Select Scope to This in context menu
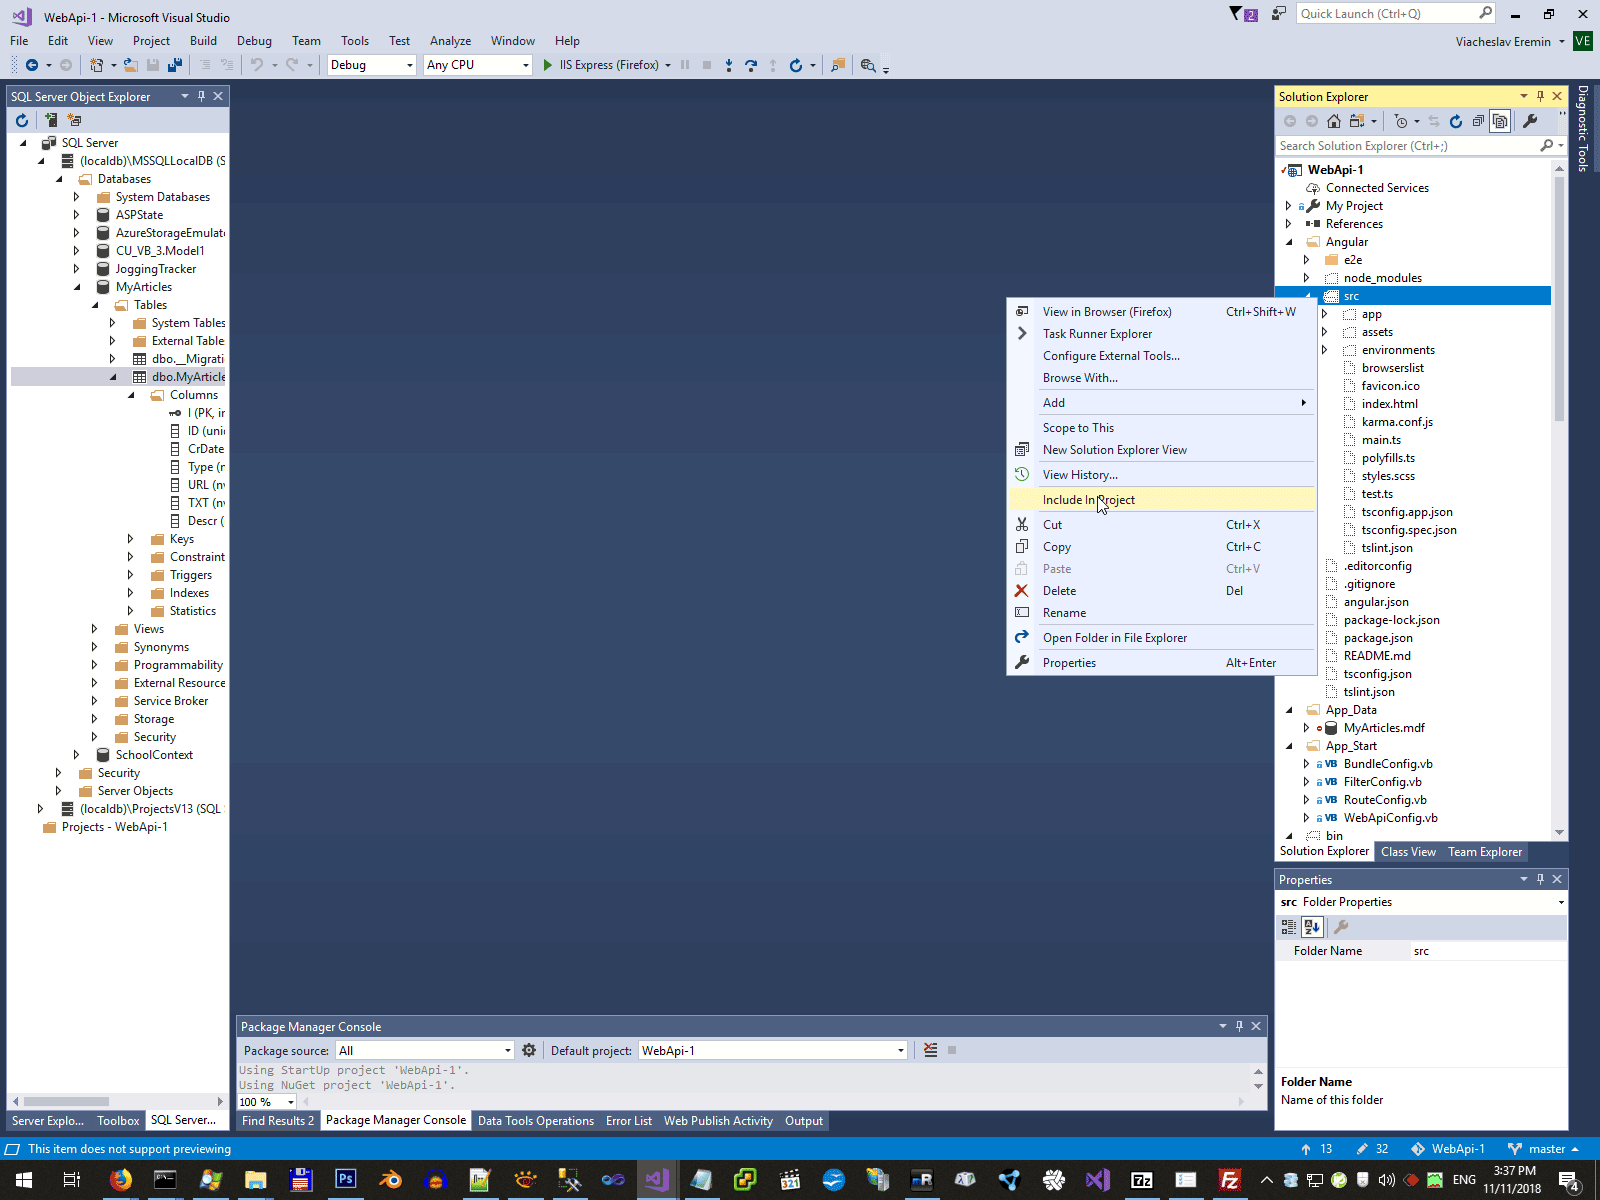The height and width of the screenshot is (1200, 1600). [x=1161, y=428]
